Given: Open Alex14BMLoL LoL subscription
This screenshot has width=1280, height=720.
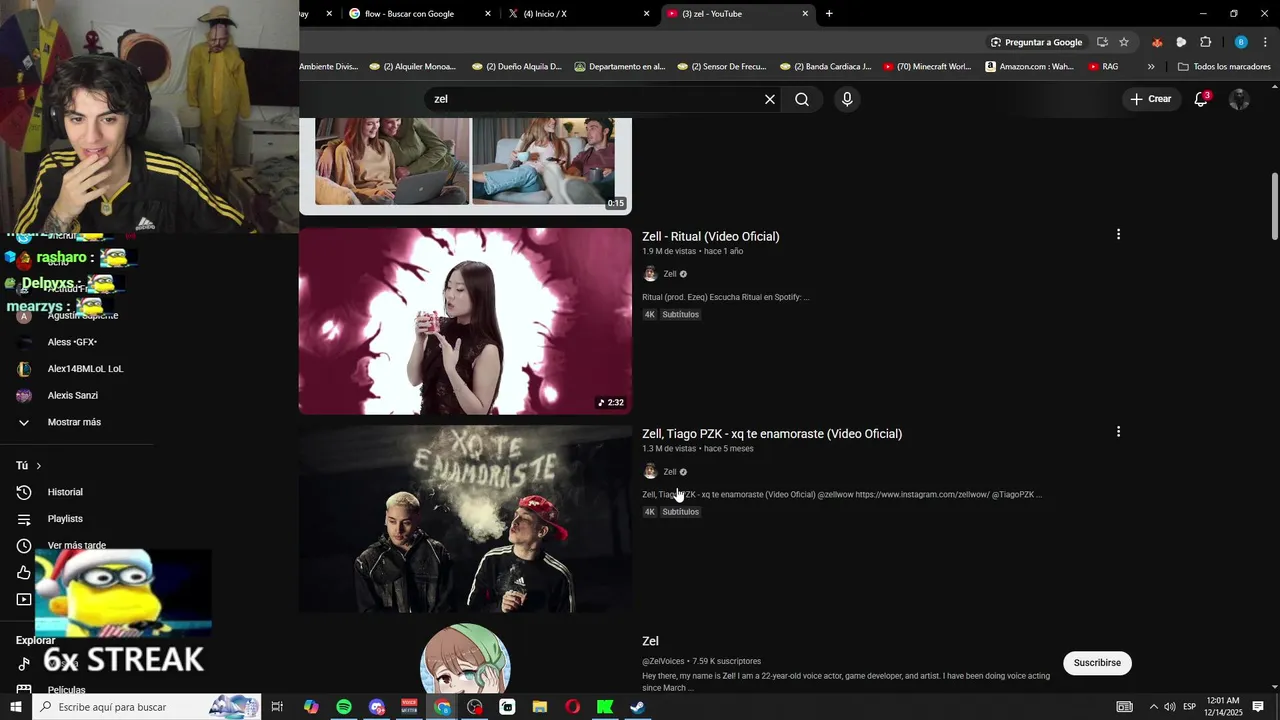Looking at the screenshot, I should tap(85, 369).
